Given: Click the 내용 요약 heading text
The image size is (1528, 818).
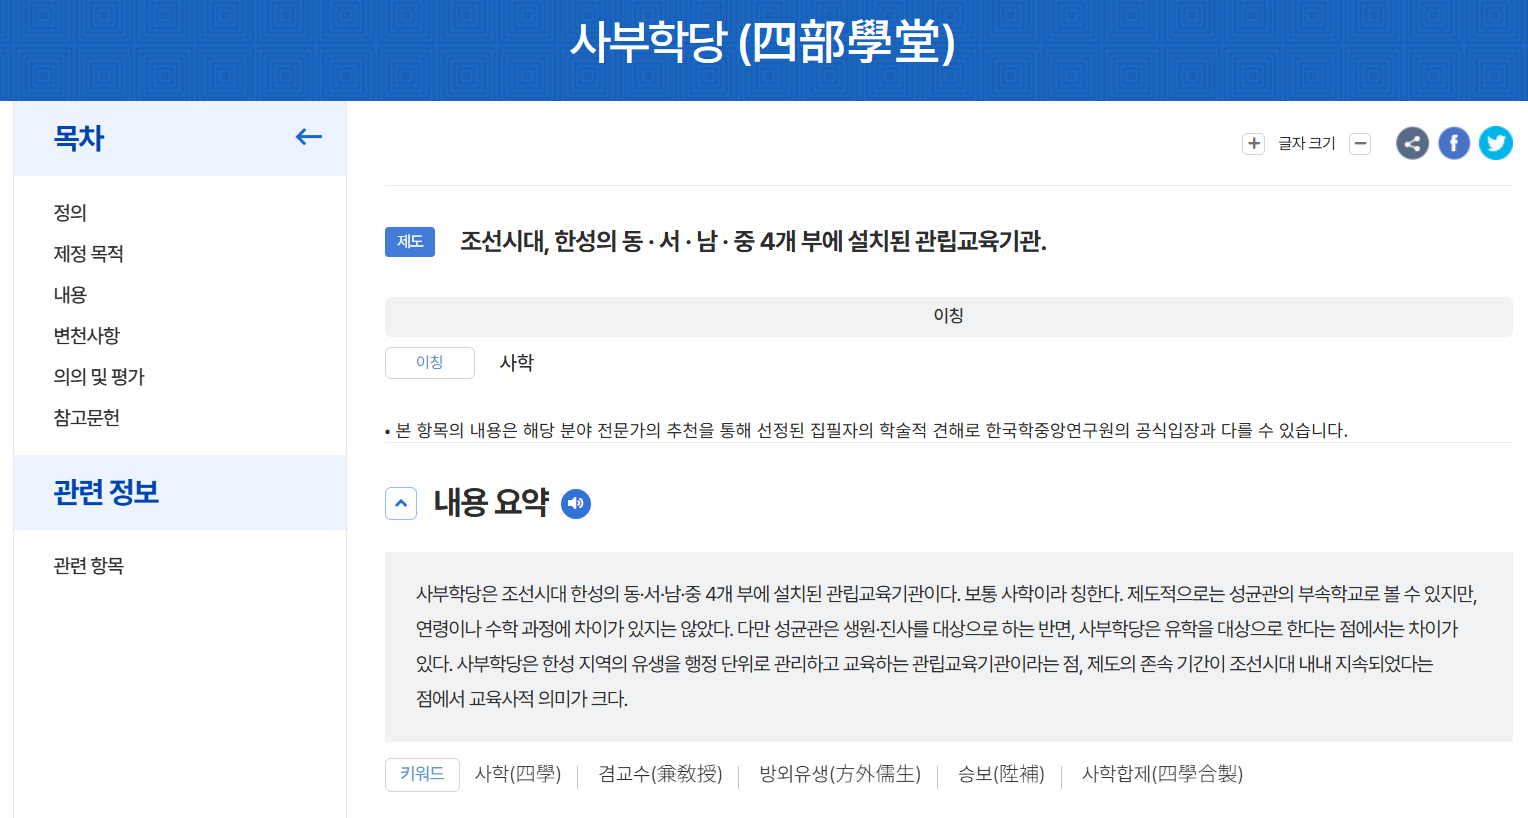Looking at the screenshot, I should coord(491,502).
